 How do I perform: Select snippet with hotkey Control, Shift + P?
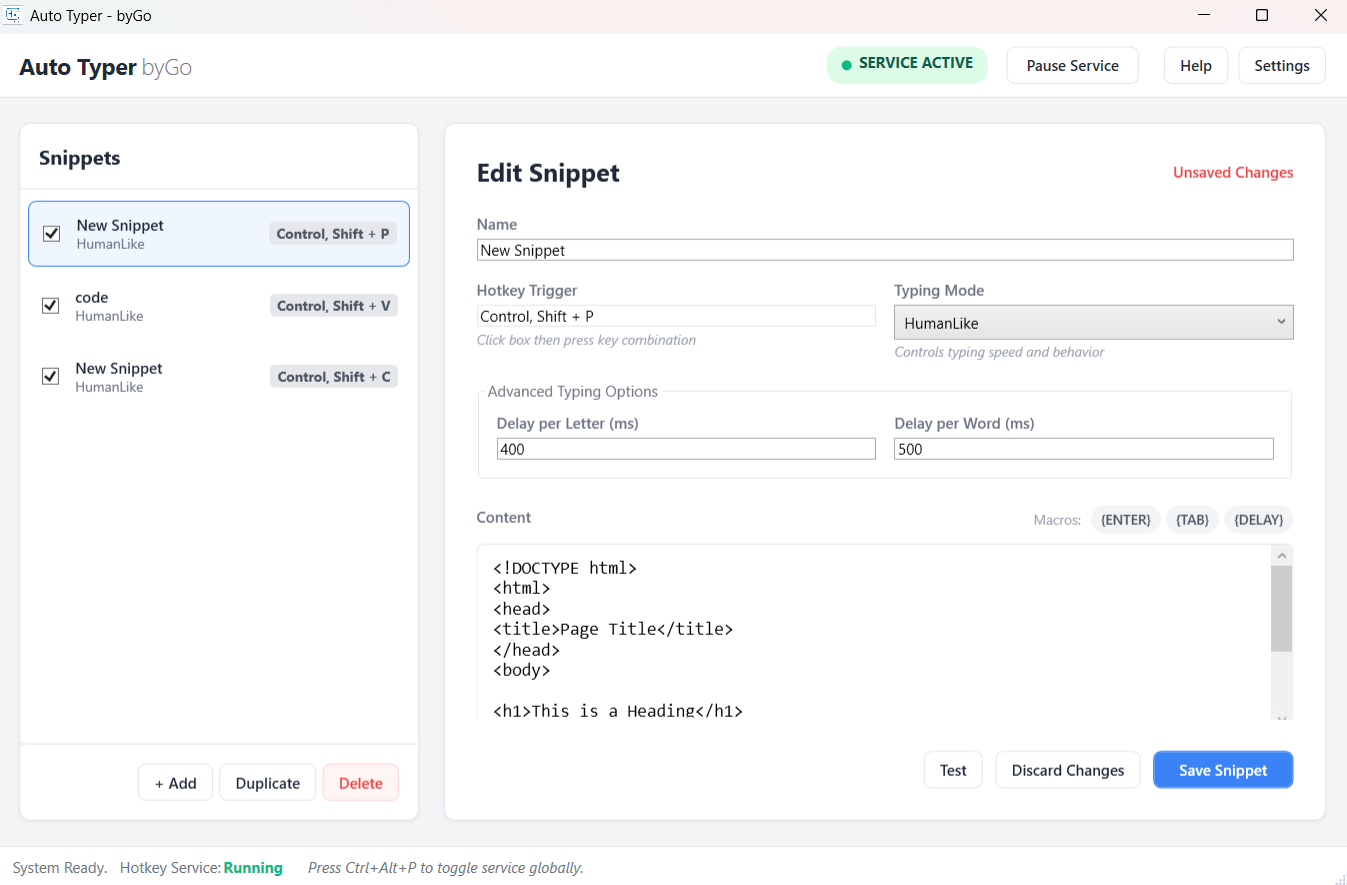point(219,234)
